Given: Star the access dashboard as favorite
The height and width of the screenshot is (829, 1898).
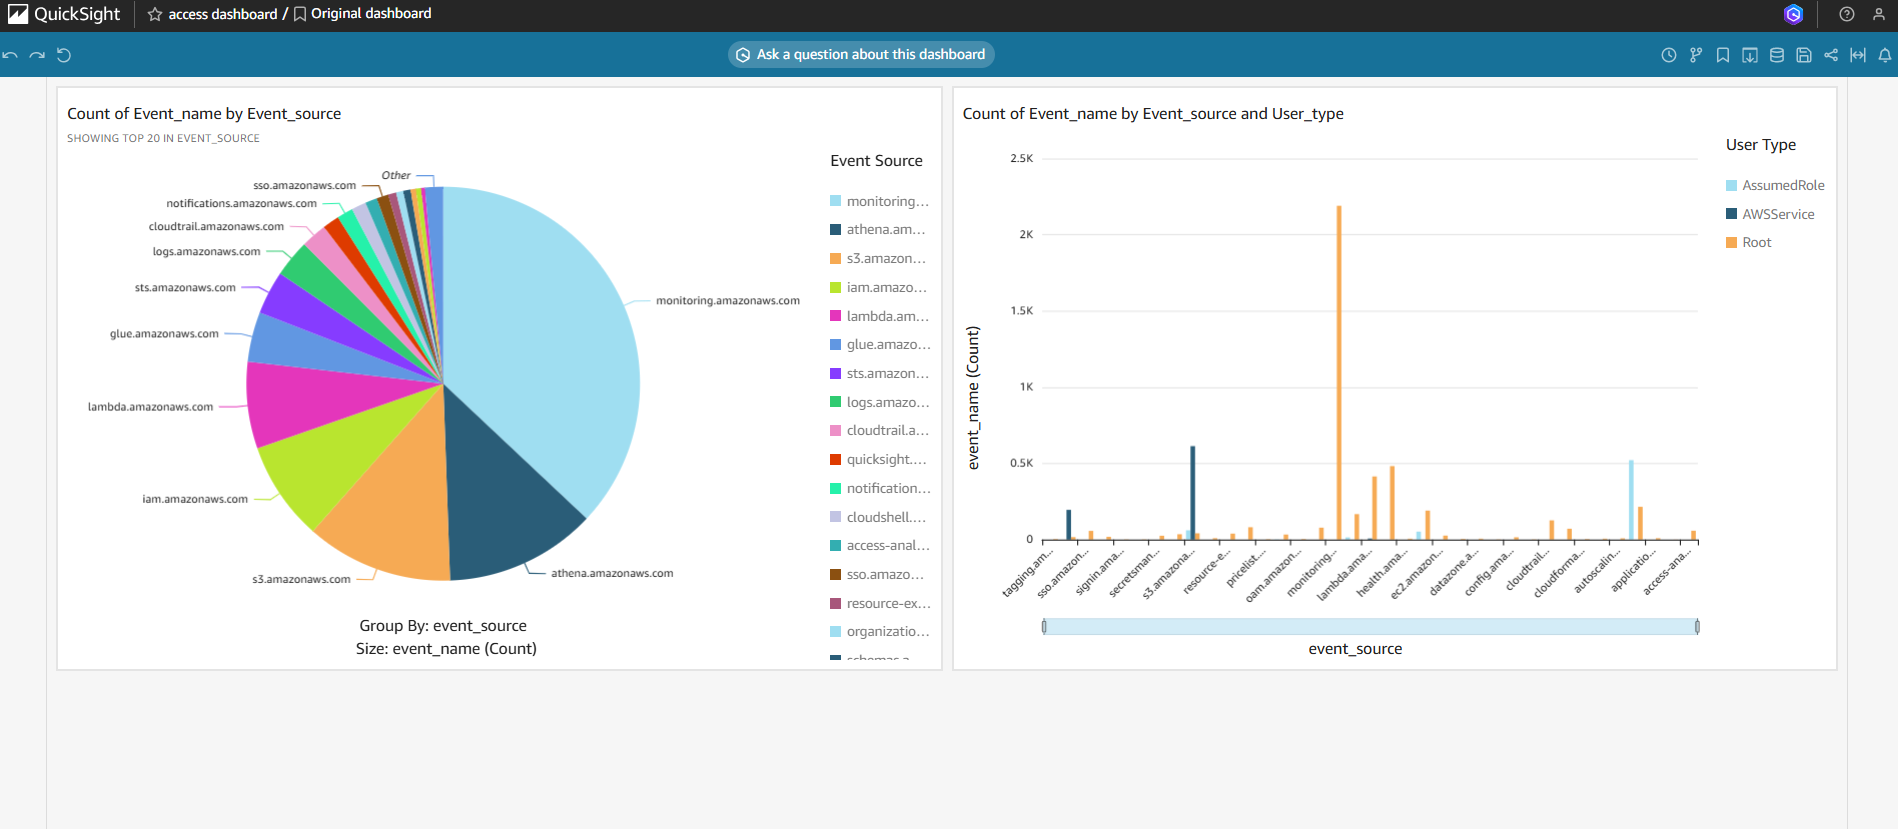Looking at the screenshot, I should pos(155,14).
